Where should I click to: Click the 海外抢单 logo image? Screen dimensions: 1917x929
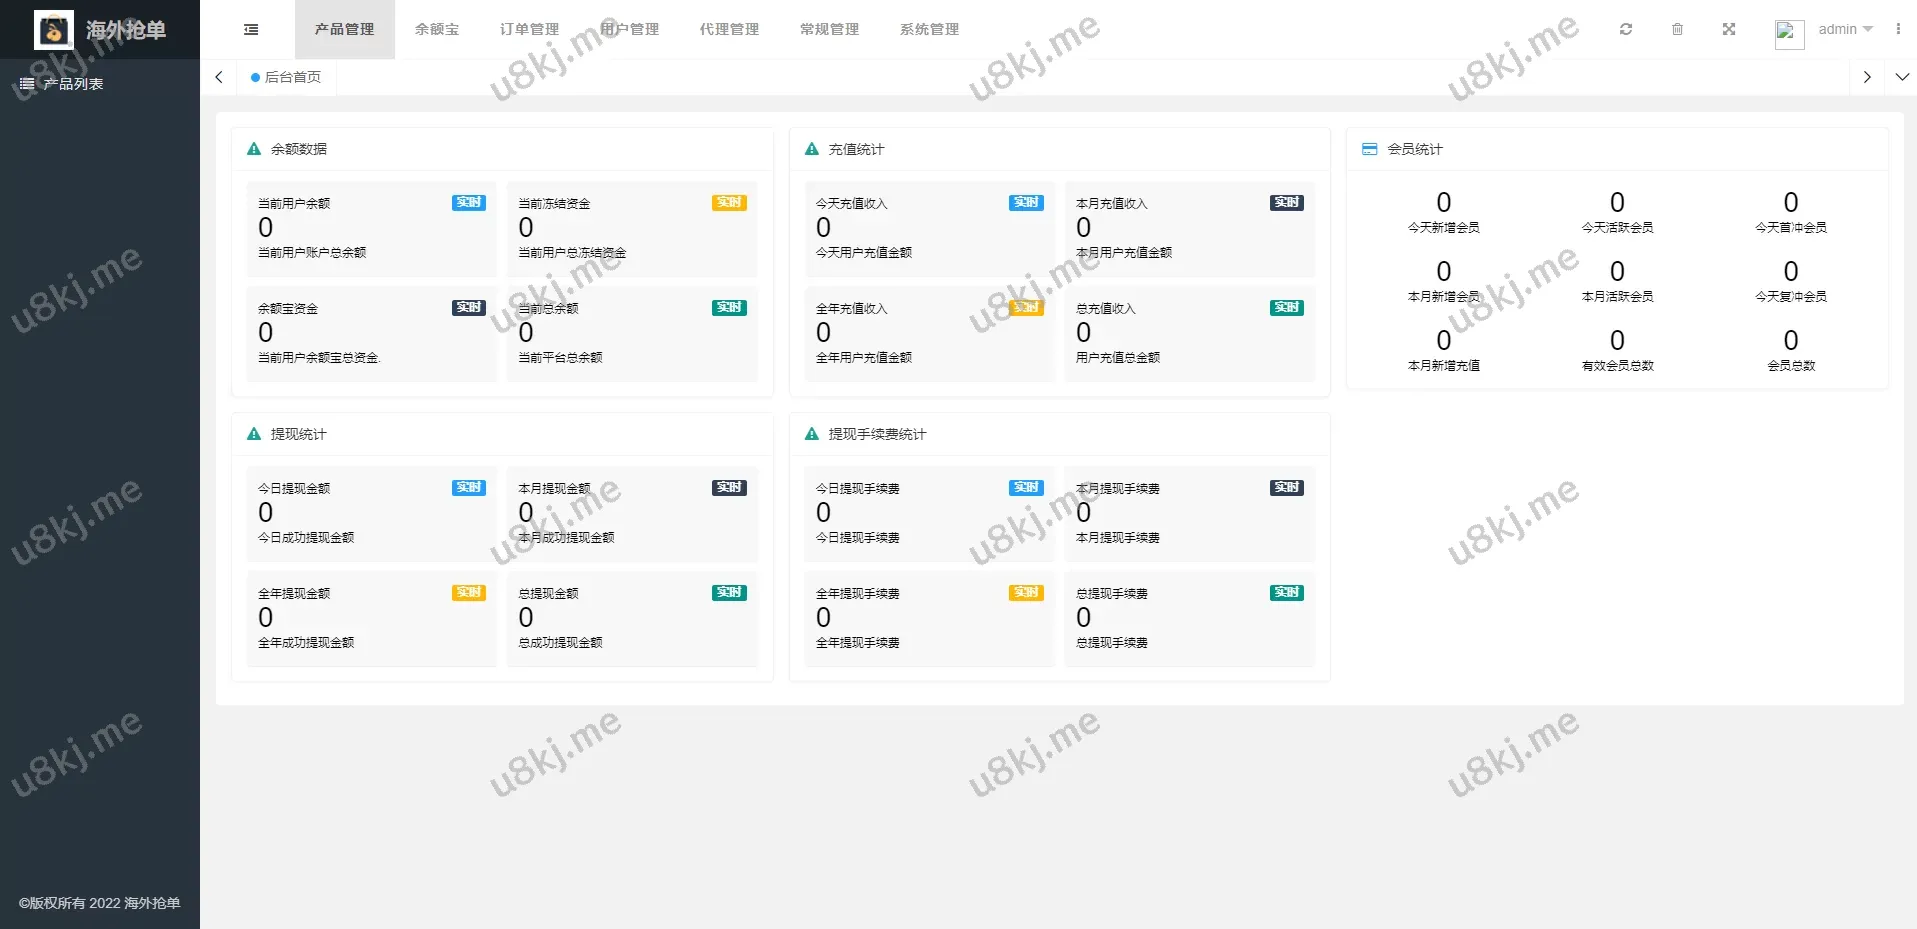[53, 30]
